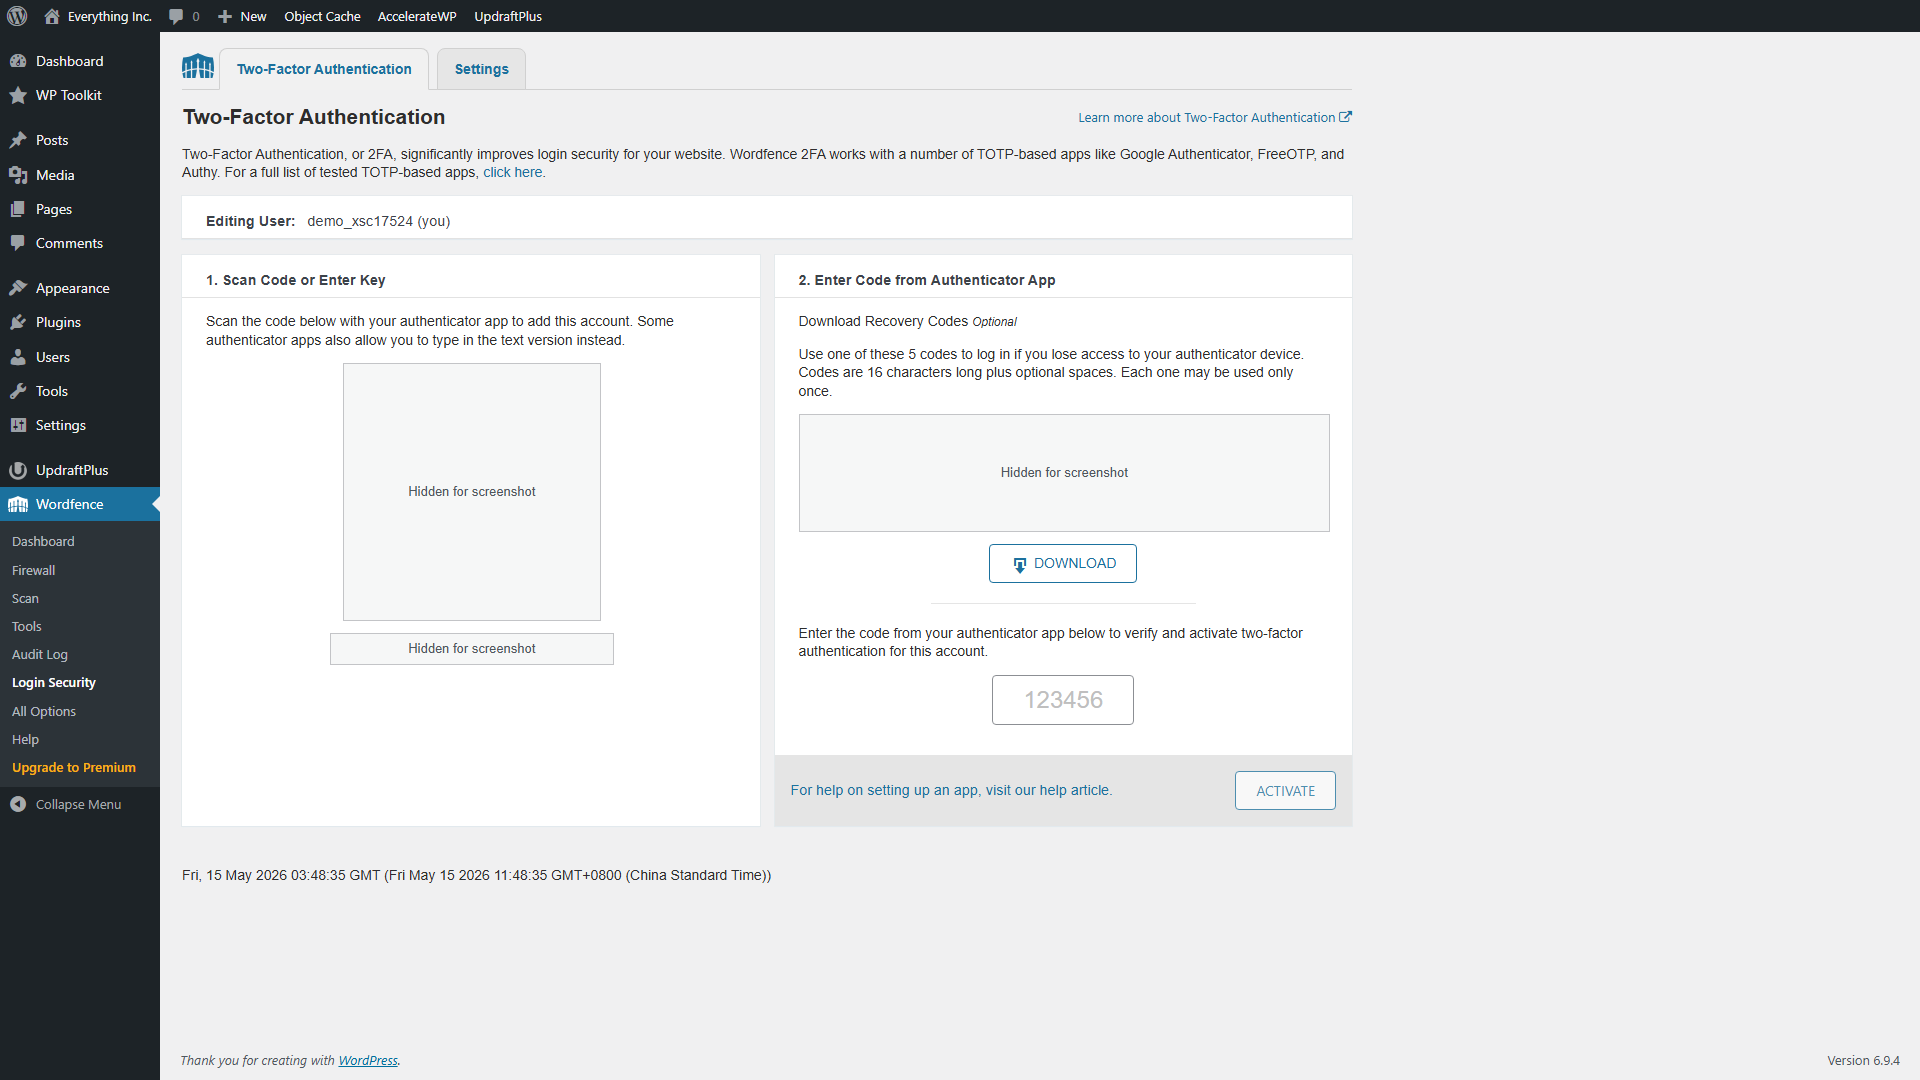Open the Firewall submenu item
1920x1080 pixels.
34,570
